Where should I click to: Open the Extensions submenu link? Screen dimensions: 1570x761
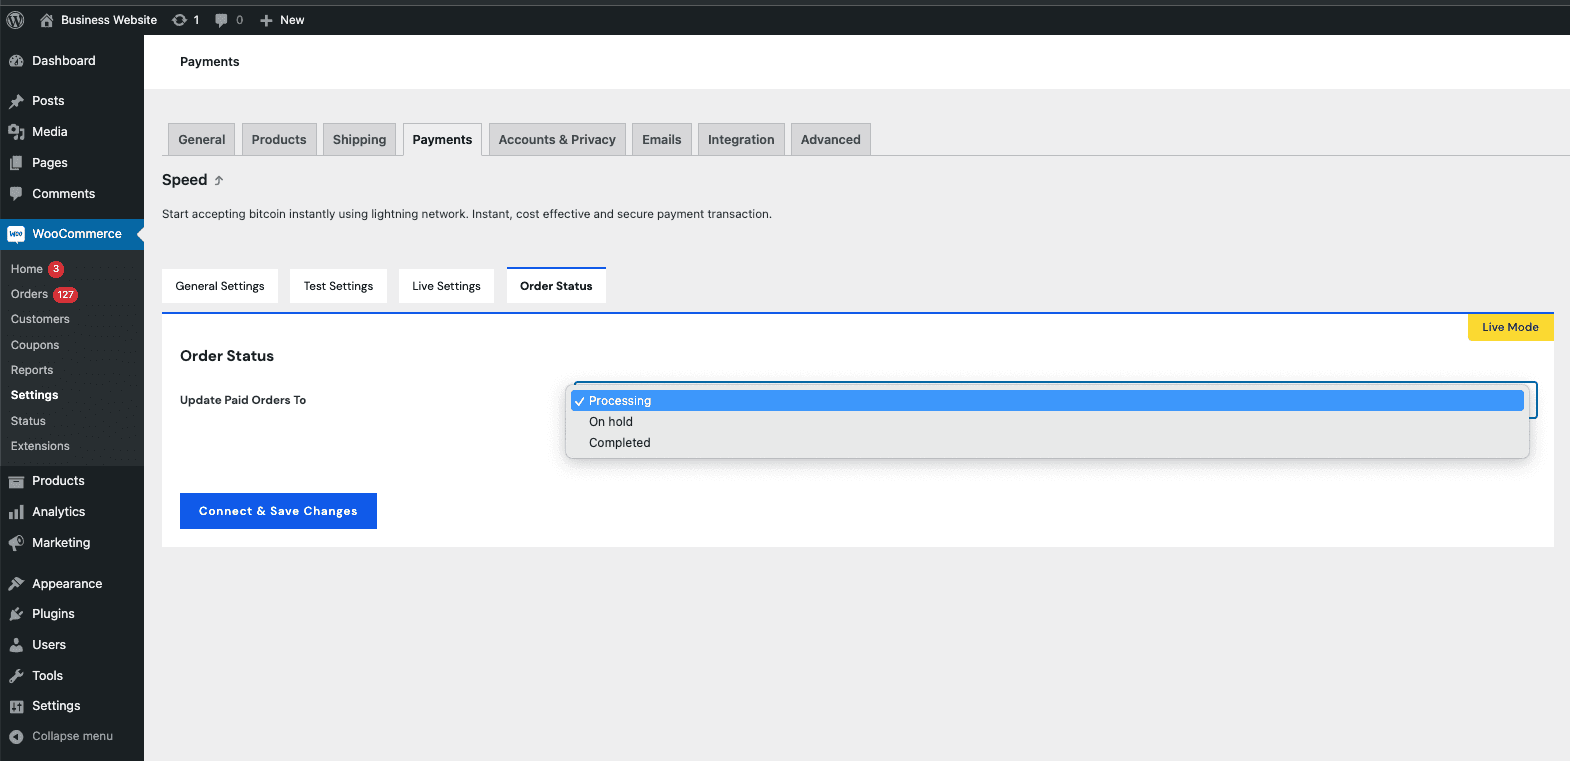click(40, 446)
